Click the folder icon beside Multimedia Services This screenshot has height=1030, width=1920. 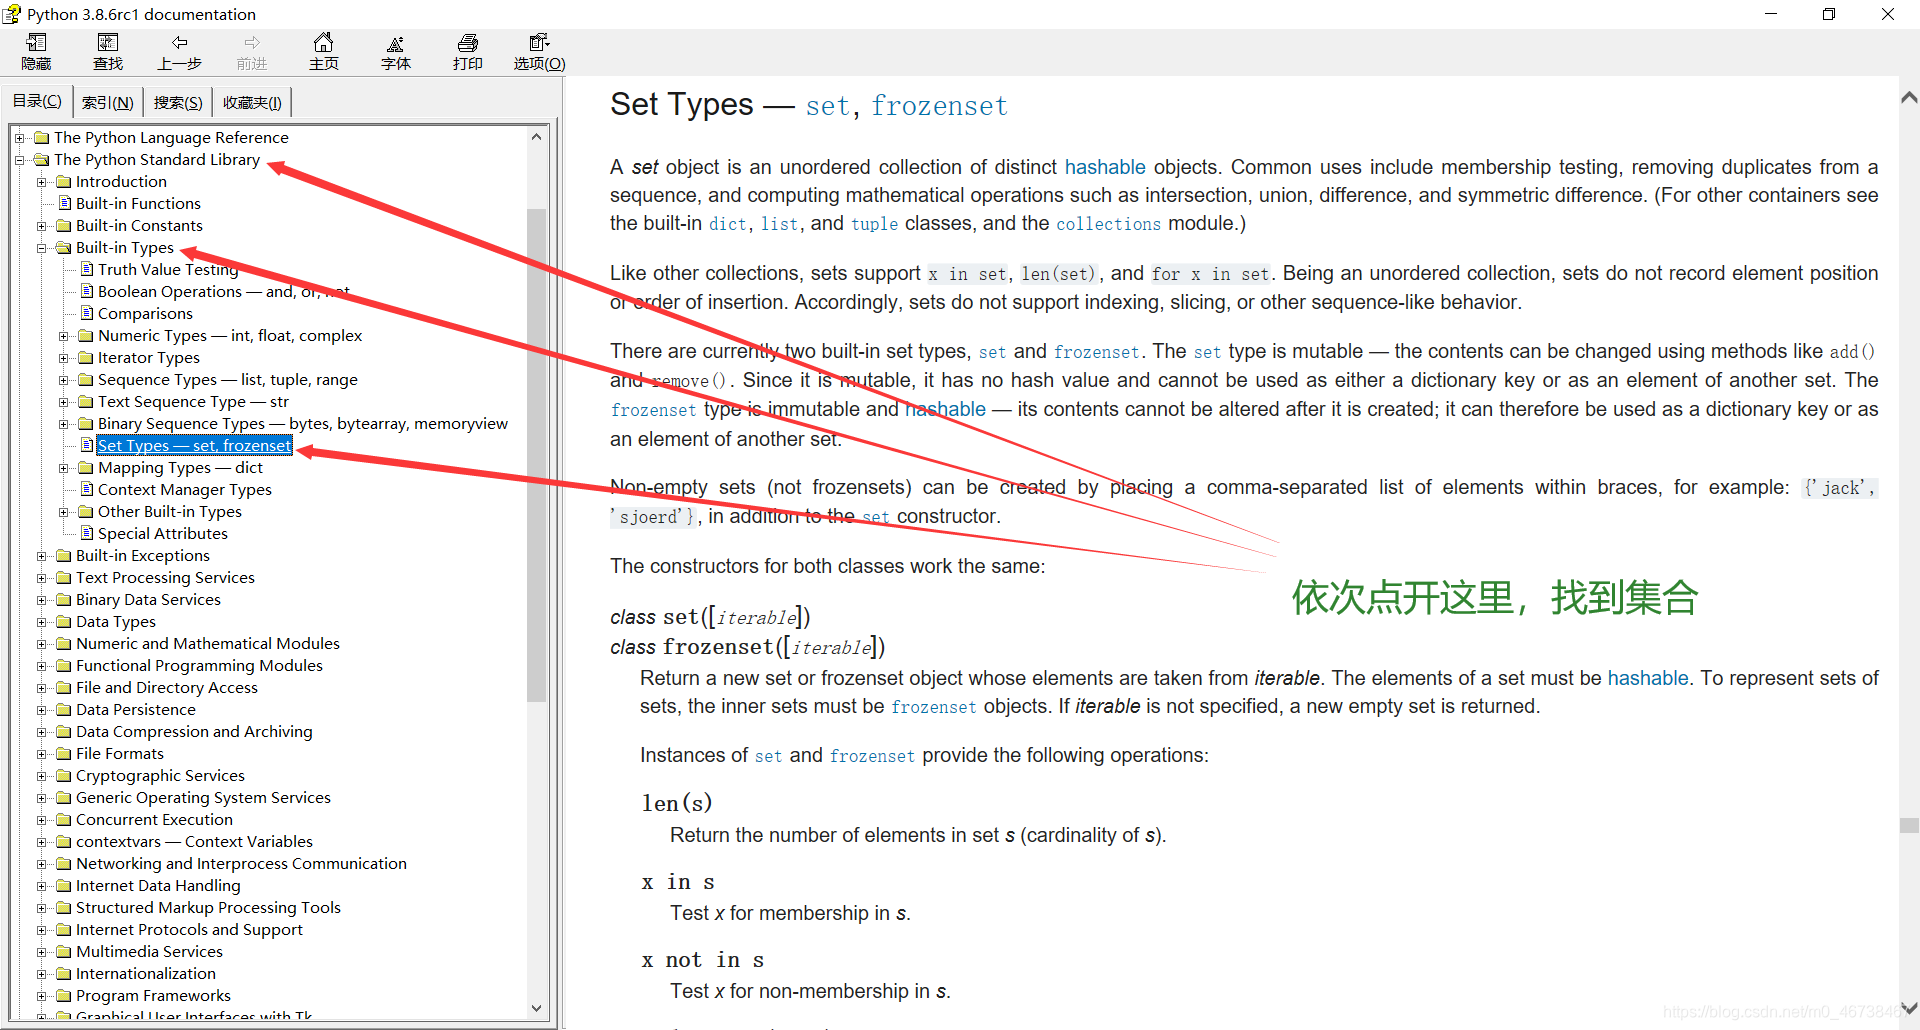coord(64,951)
